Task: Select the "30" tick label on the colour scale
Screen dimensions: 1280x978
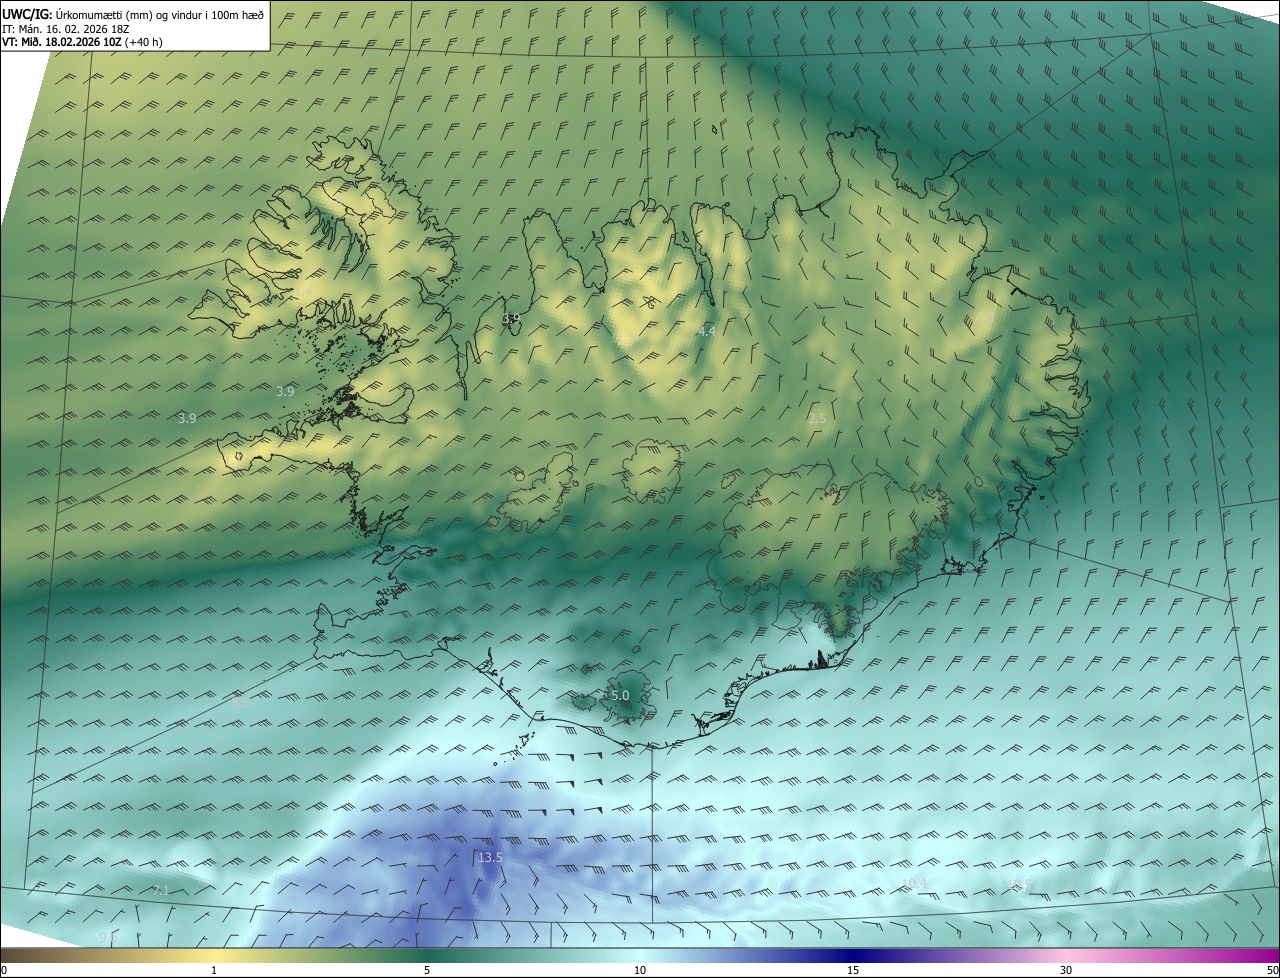Action: [1066, 970]
